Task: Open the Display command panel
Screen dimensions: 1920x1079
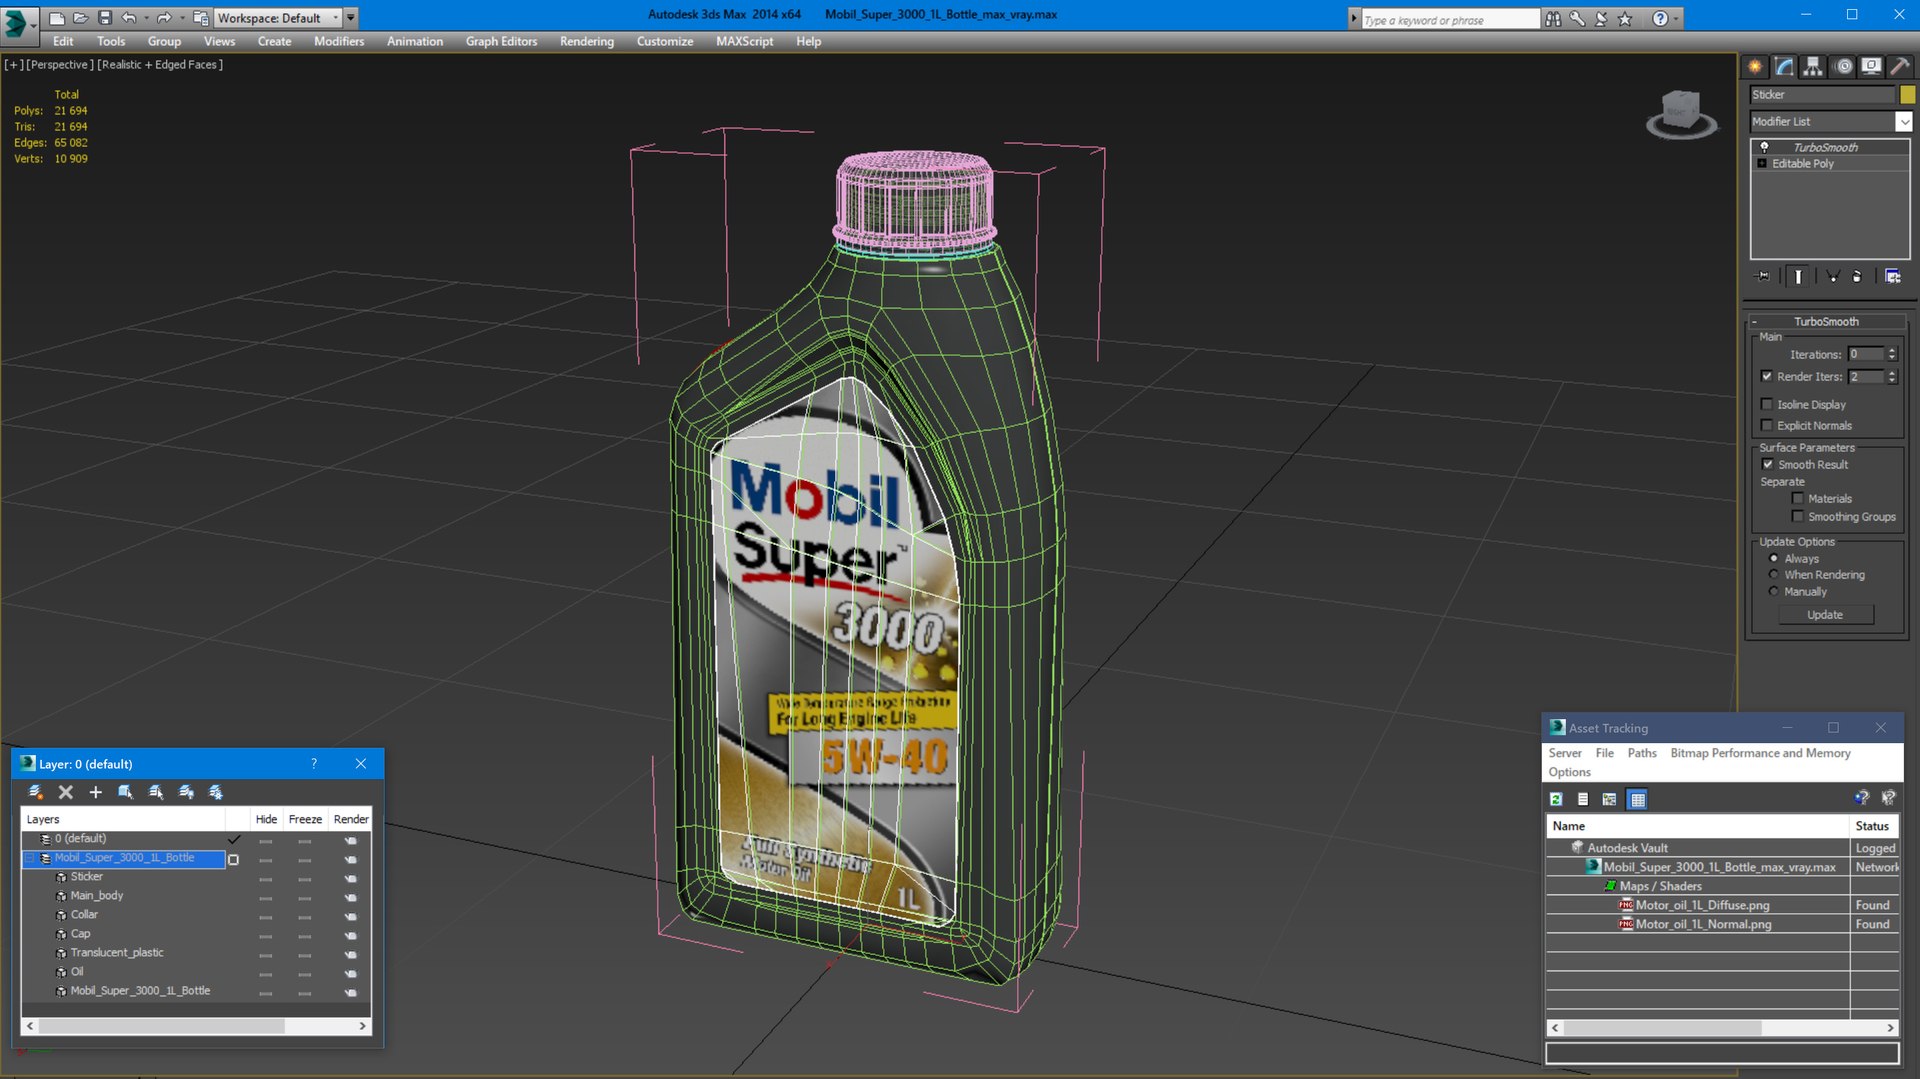Action: (x=1871, y=67)
